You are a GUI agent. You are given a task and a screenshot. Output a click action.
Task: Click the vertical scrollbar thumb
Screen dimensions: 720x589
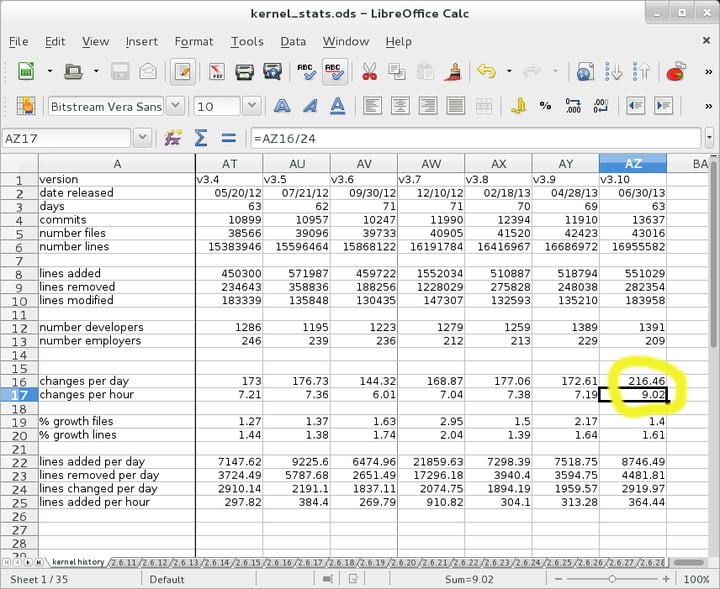713,252
